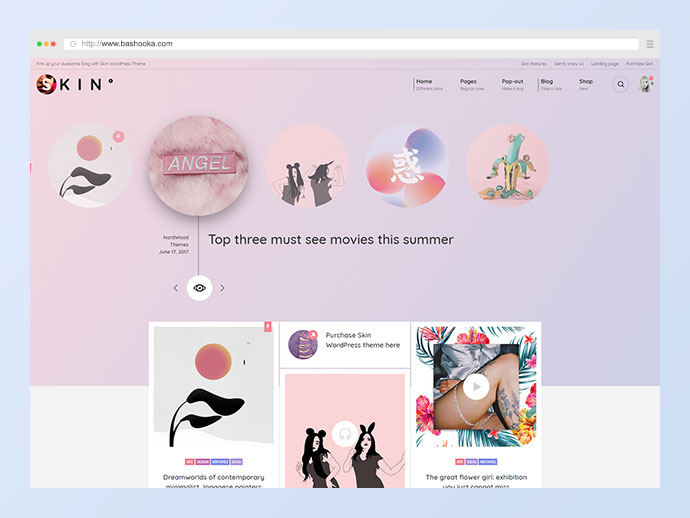Select the banana sculpture circle thumbnail
This screenshot has height=518, width=690.
click(x=507, y=165)
